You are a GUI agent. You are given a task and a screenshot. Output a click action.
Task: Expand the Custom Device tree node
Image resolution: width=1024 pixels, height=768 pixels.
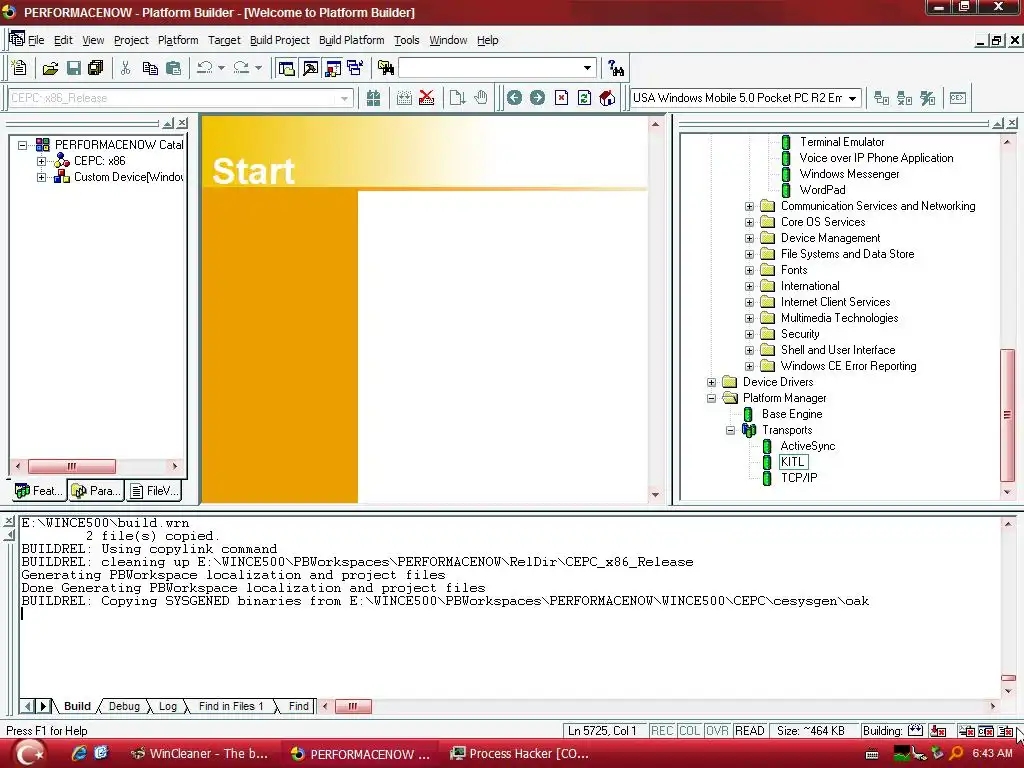[x=41, y=177]
